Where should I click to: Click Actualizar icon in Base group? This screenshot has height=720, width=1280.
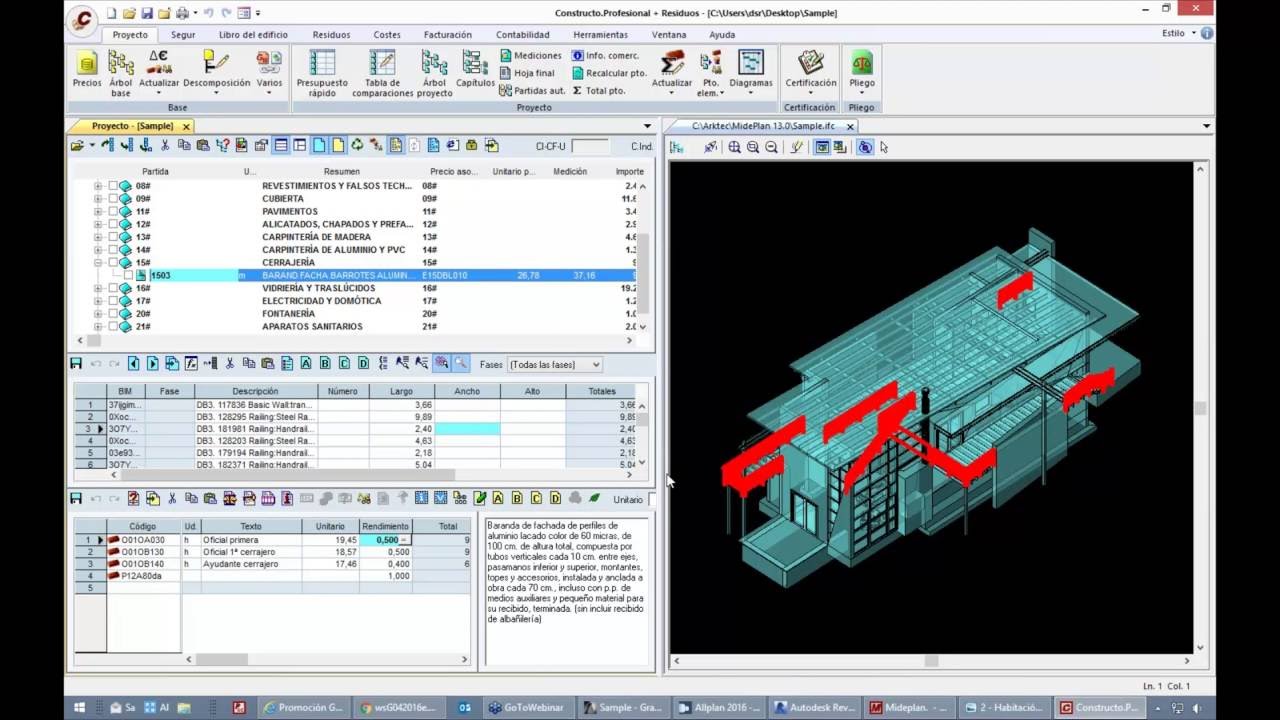pos(159,74)
